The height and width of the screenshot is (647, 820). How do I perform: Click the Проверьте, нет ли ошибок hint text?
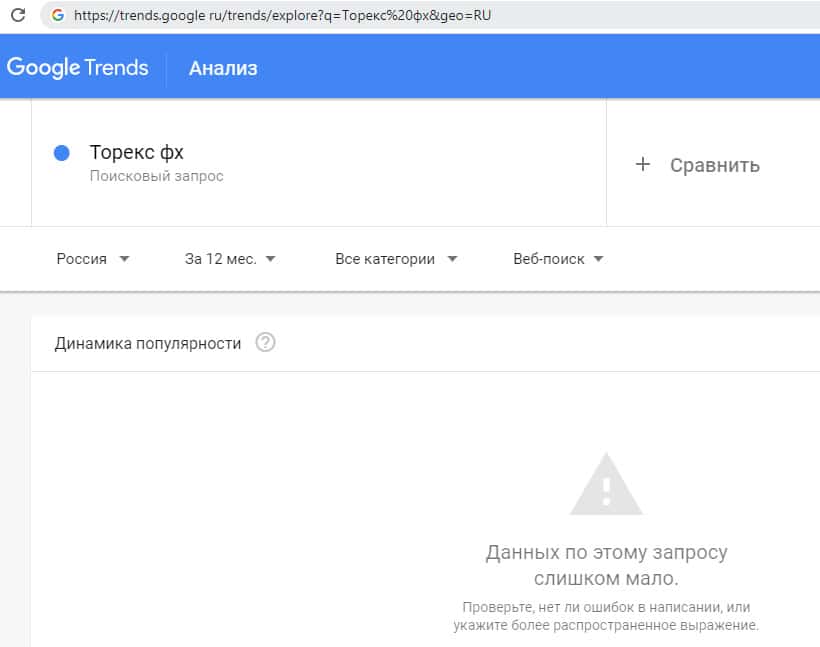[x=606, y=616]
